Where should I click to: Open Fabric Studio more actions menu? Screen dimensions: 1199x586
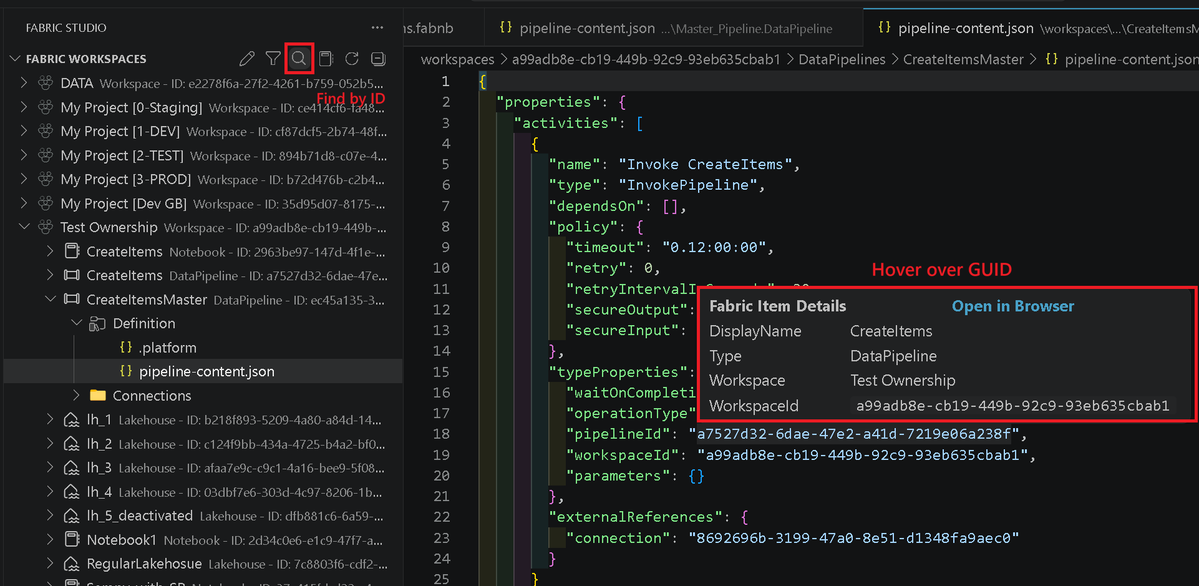(376, 26)
